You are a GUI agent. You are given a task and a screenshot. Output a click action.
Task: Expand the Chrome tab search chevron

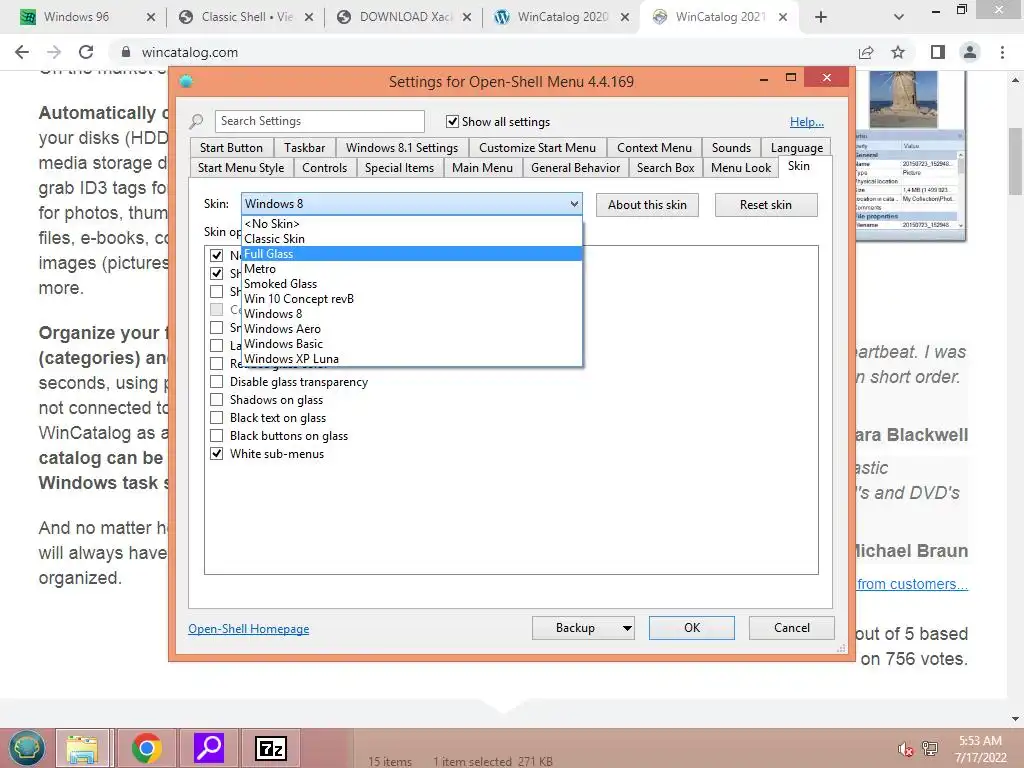click(899, 17)
